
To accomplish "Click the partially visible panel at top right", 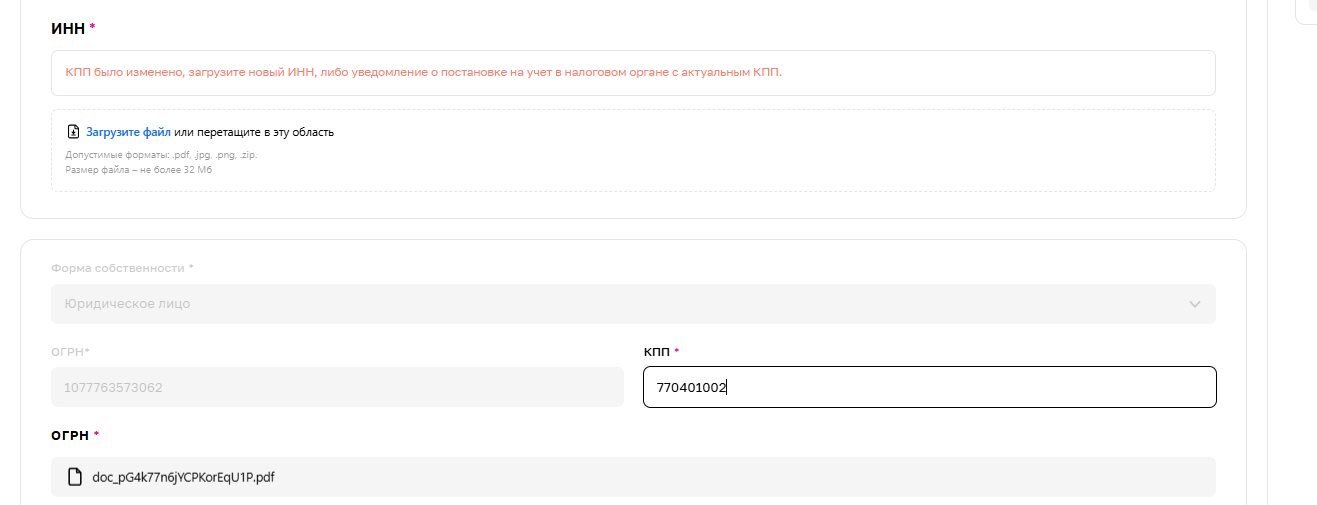I will tap(1304, 10).
